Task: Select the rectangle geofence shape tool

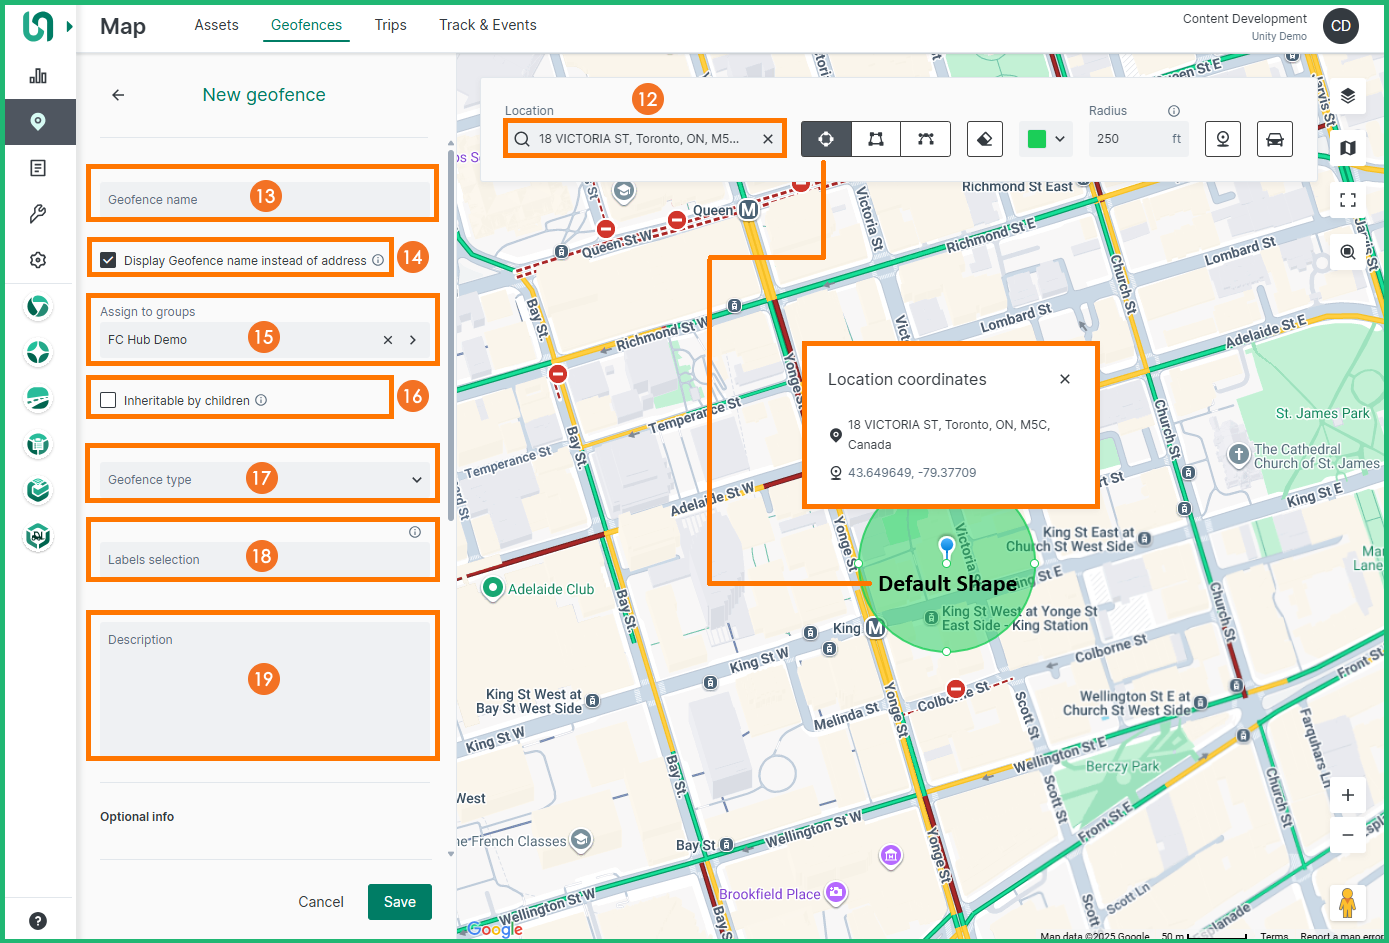Action: [876, 139]
